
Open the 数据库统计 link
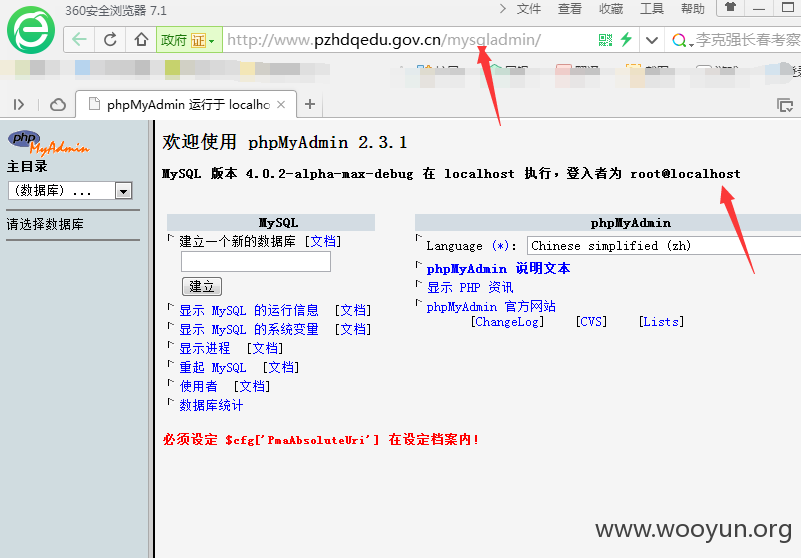pos(211,405)
